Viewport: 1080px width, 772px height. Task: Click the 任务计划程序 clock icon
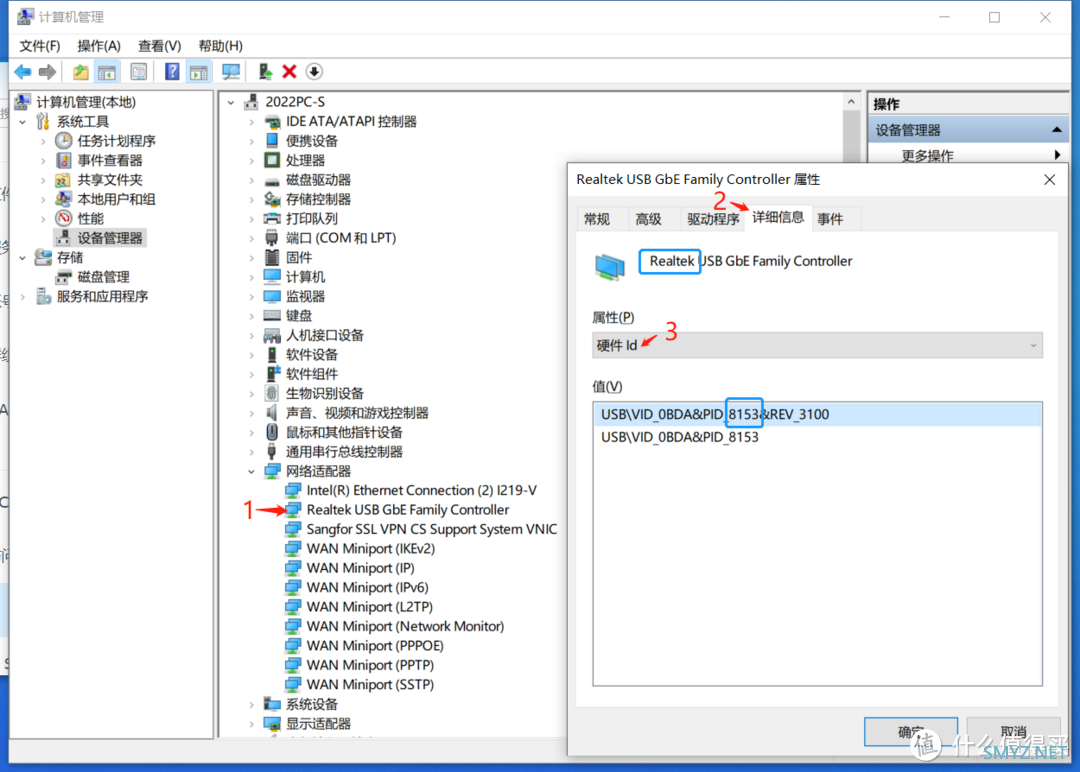pos(63,141)
